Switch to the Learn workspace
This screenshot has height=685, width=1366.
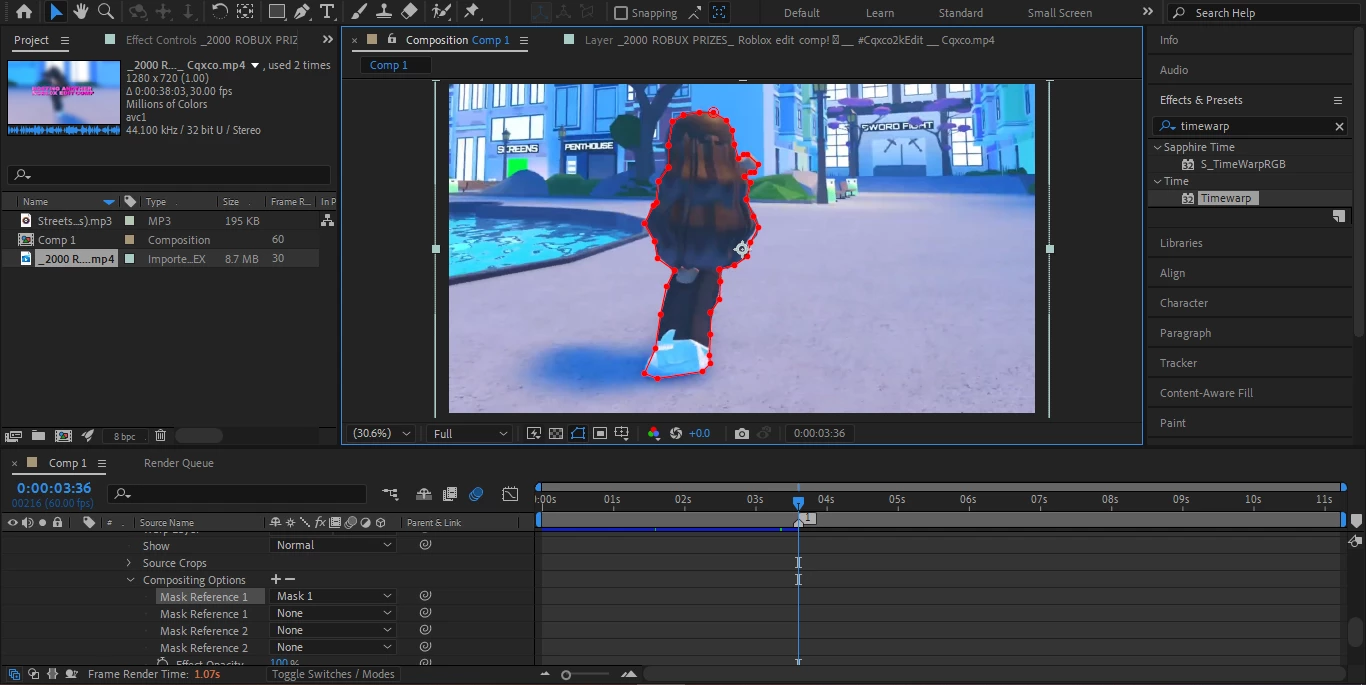coord(880,13)
